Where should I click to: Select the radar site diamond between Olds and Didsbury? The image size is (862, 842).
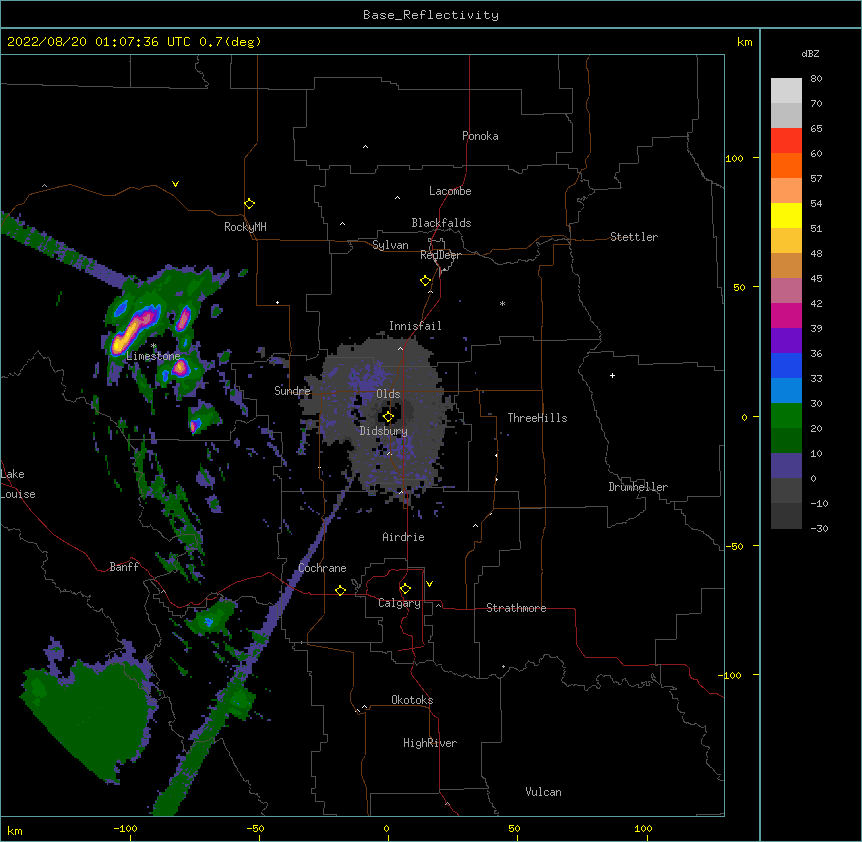coord(388,417)
